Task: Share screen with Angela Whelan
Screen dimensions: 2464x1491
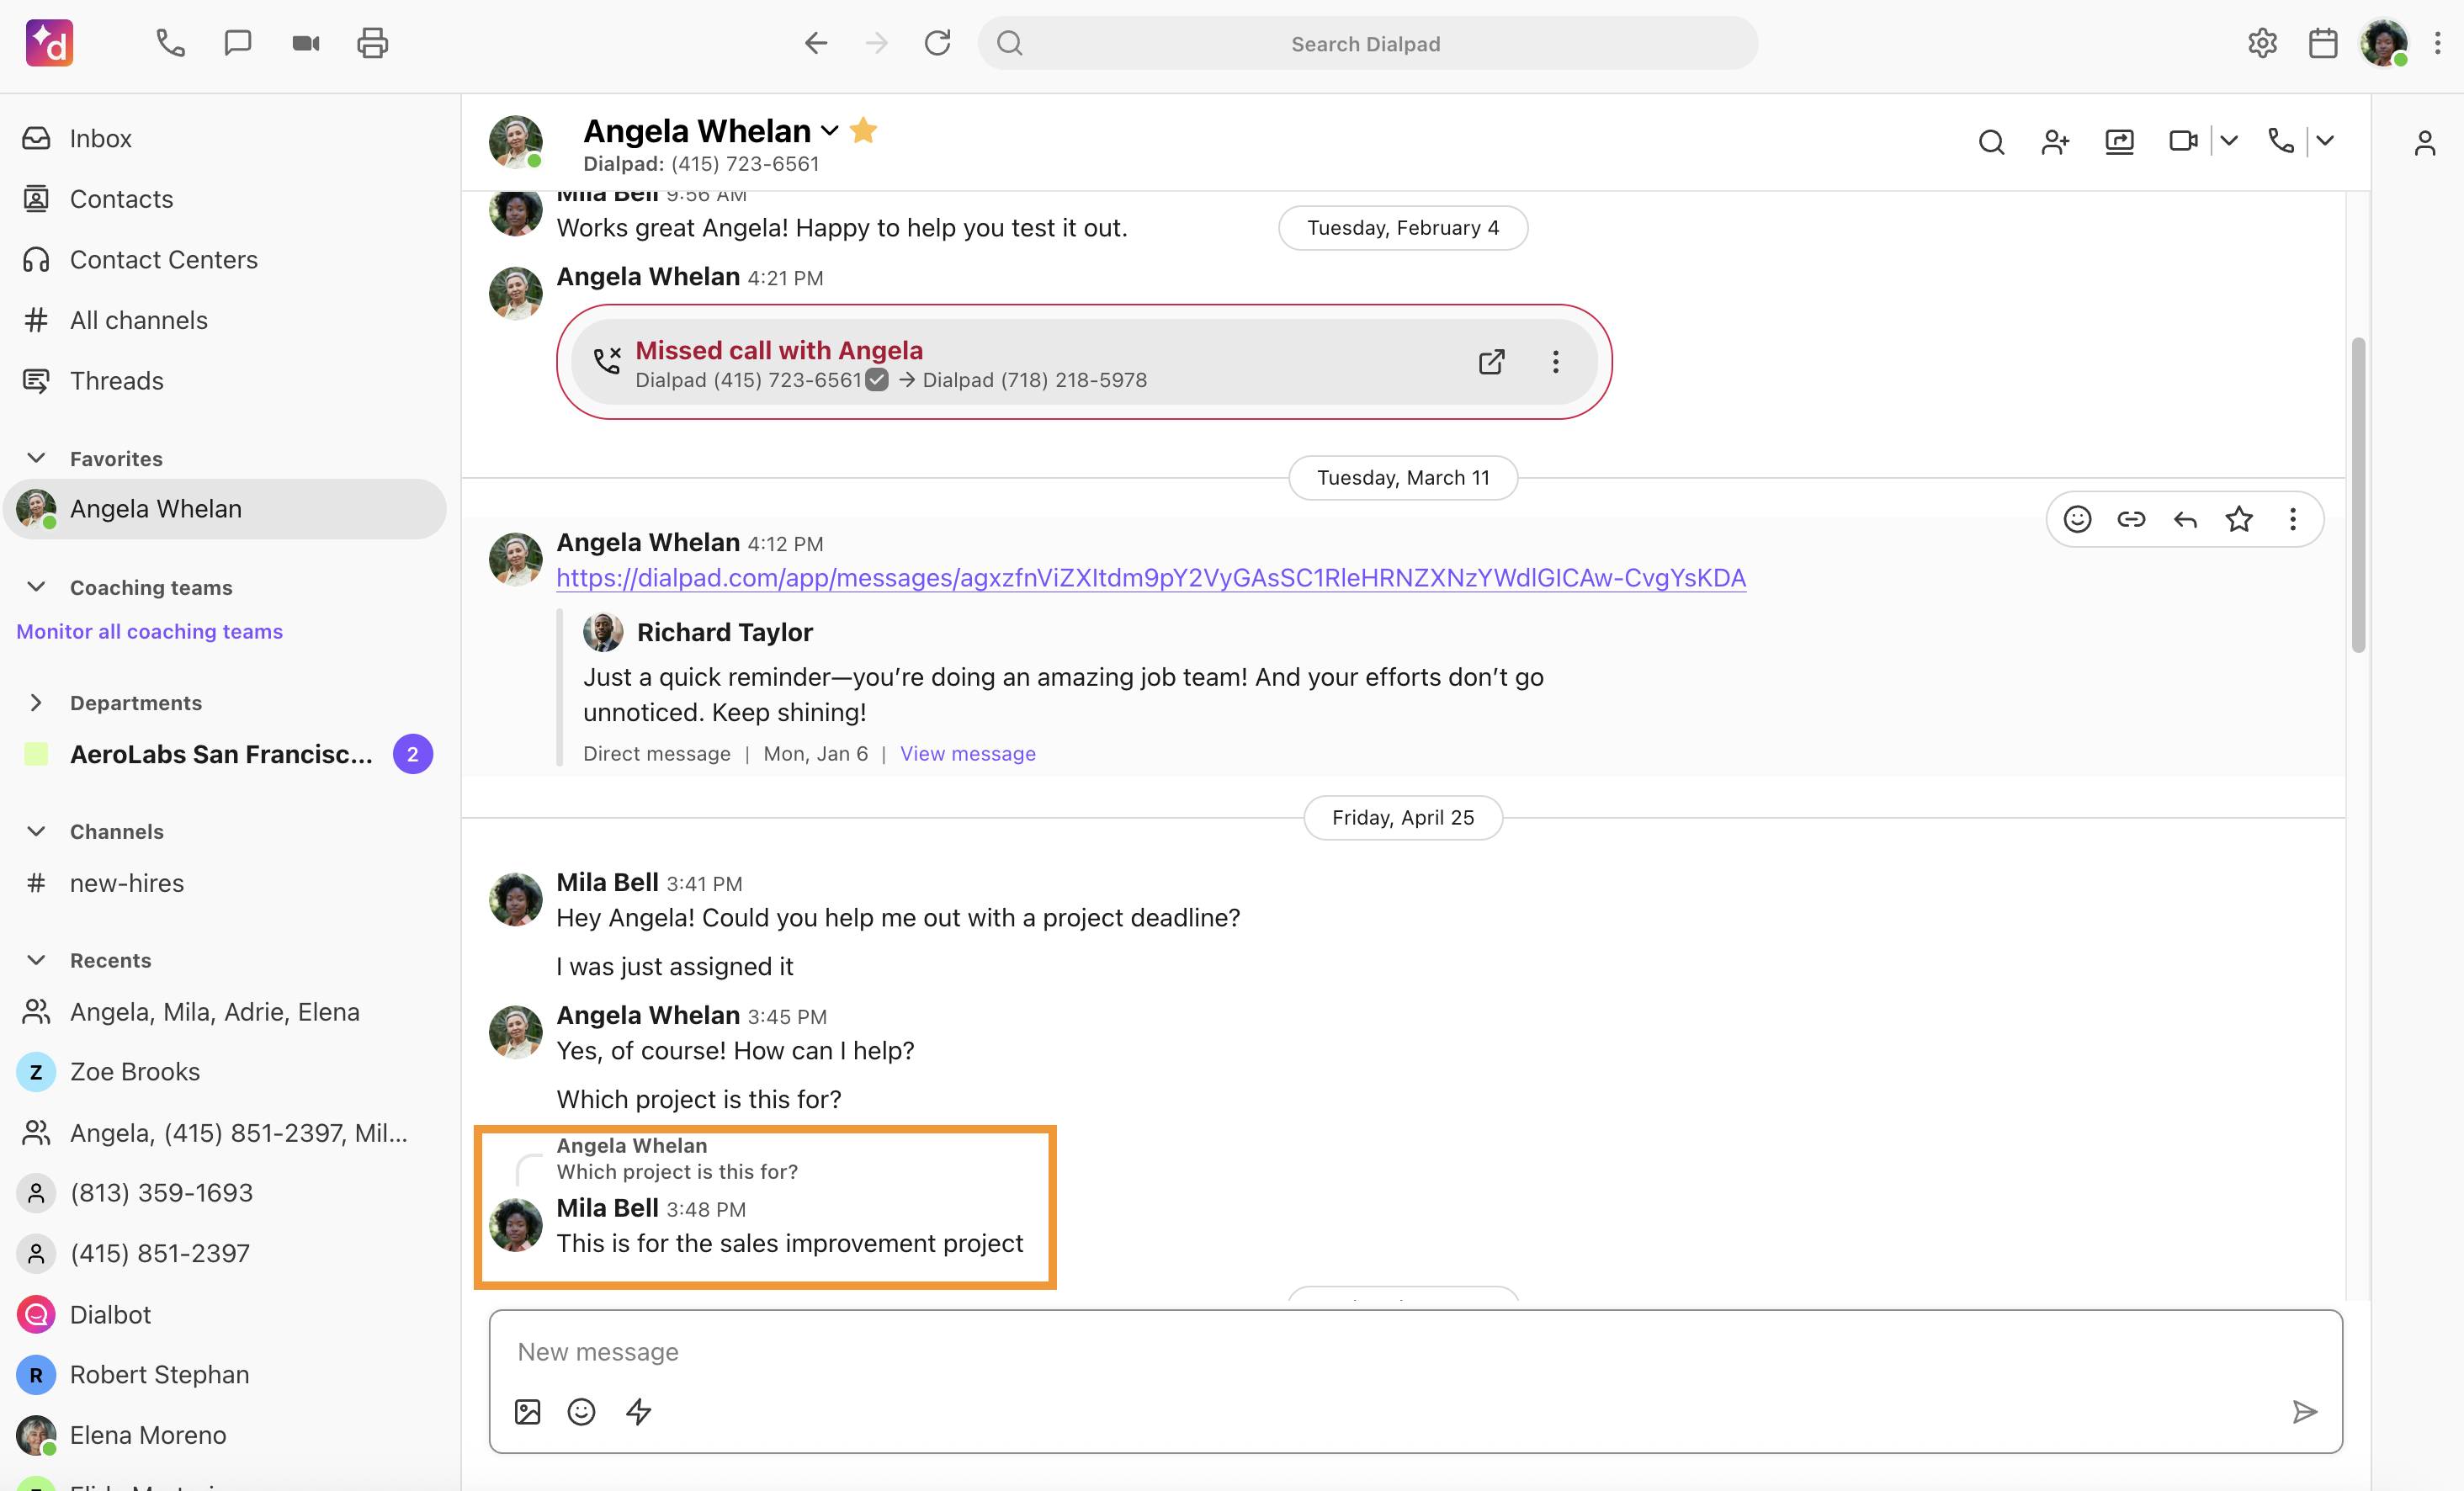Action: 2120,142
